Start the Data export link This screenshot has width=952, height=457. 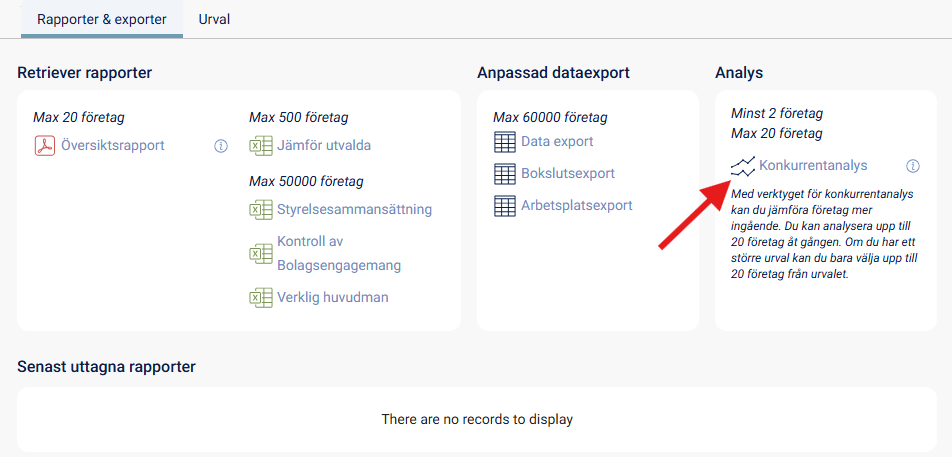click(557, 142)
